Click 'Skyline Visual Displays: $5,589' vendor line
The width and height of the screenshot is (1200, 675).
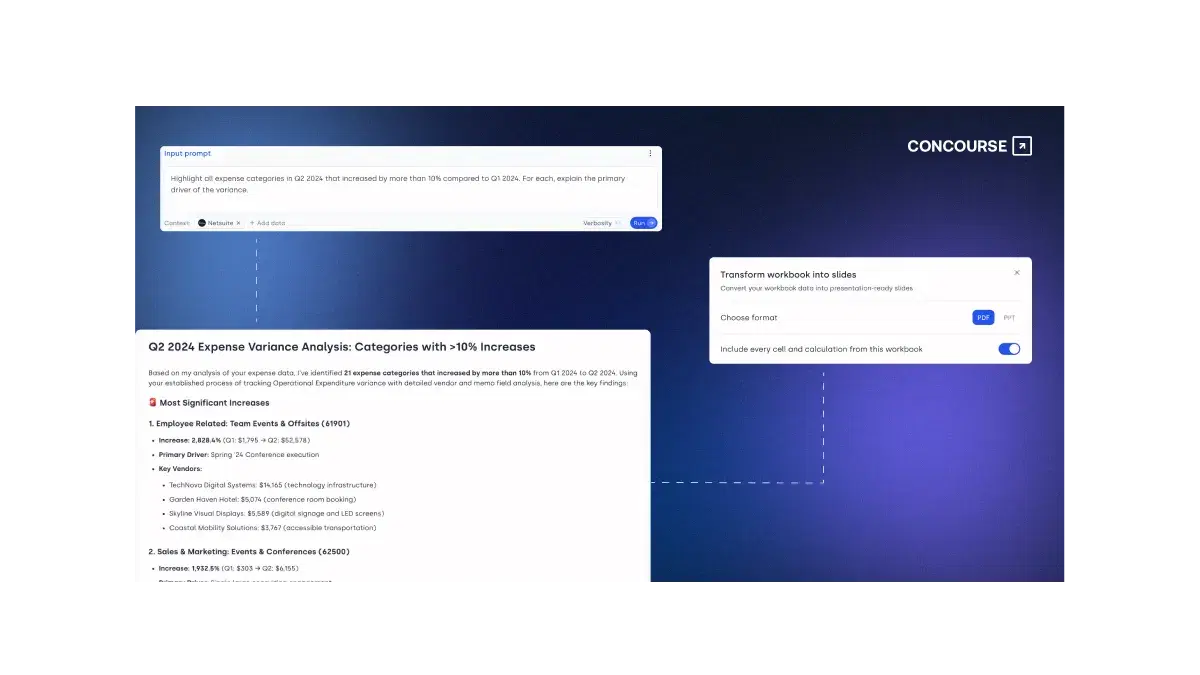[x=276, y=513]
